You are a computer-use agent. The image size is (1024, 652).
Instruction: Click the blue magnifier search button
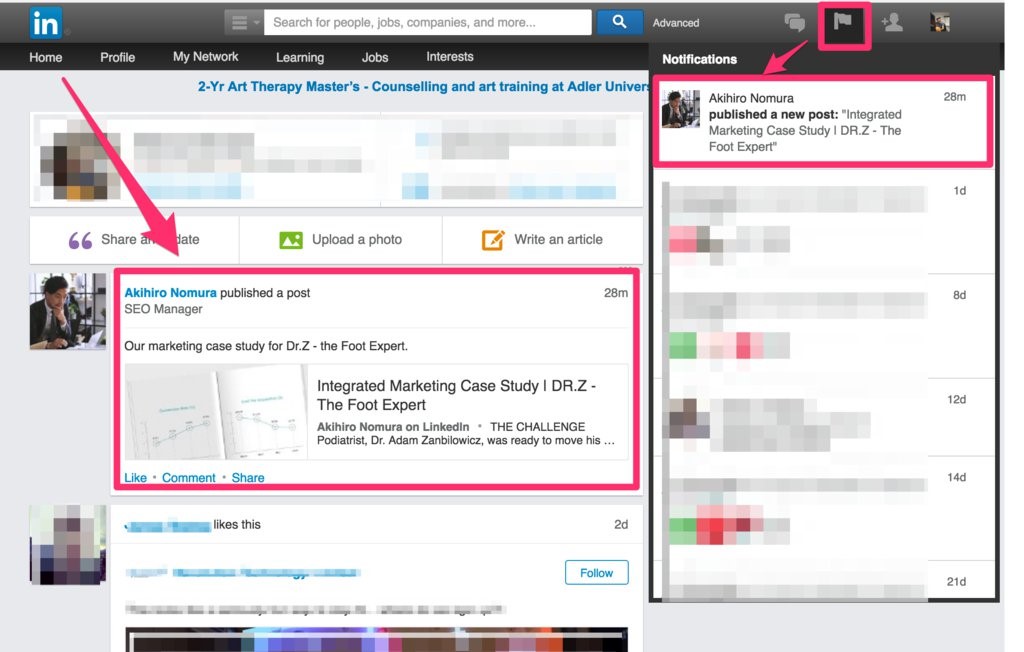tap(619, 22)
